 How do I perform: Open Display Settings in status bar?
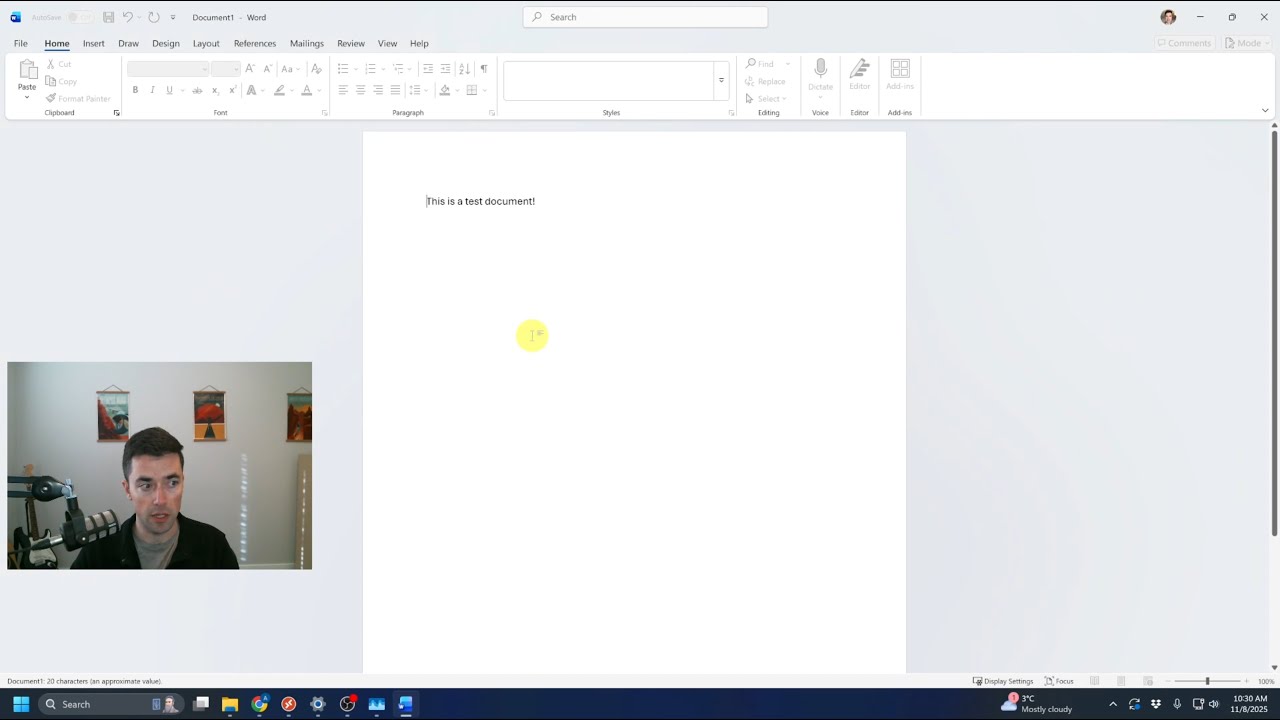[1003, 681]
